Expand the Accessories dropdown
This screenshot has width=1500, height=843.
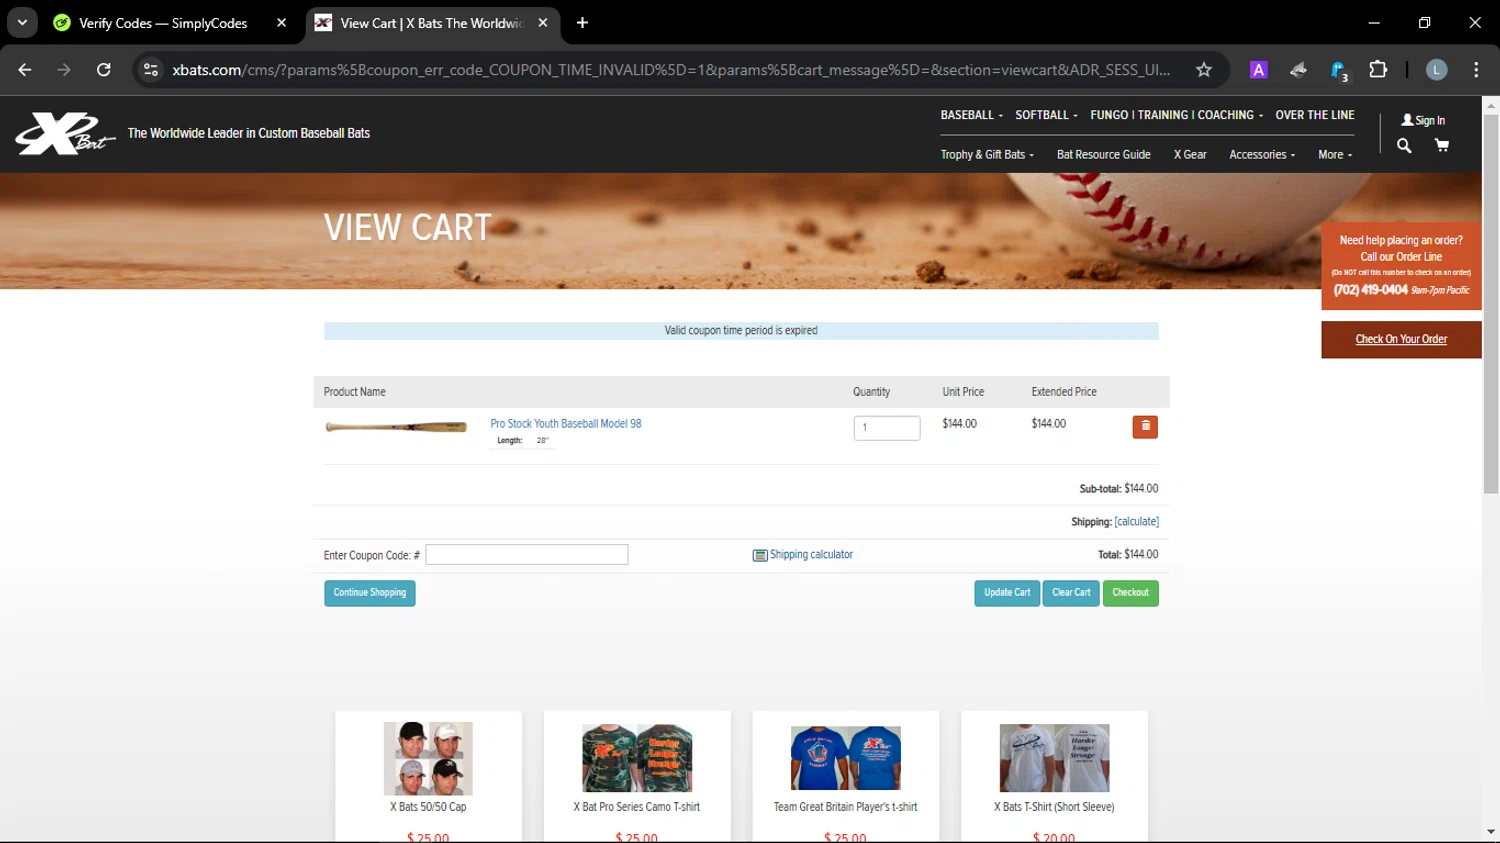click(x=1262, y=155)
